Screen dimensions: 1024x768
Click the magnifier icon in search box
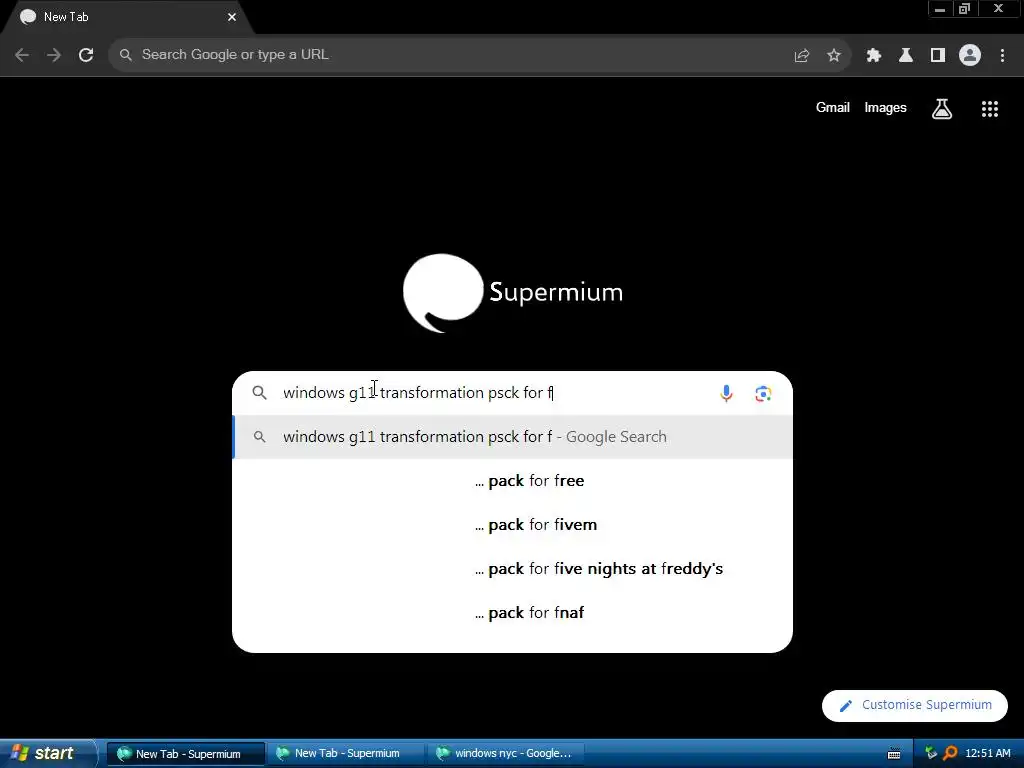point(259,392)
